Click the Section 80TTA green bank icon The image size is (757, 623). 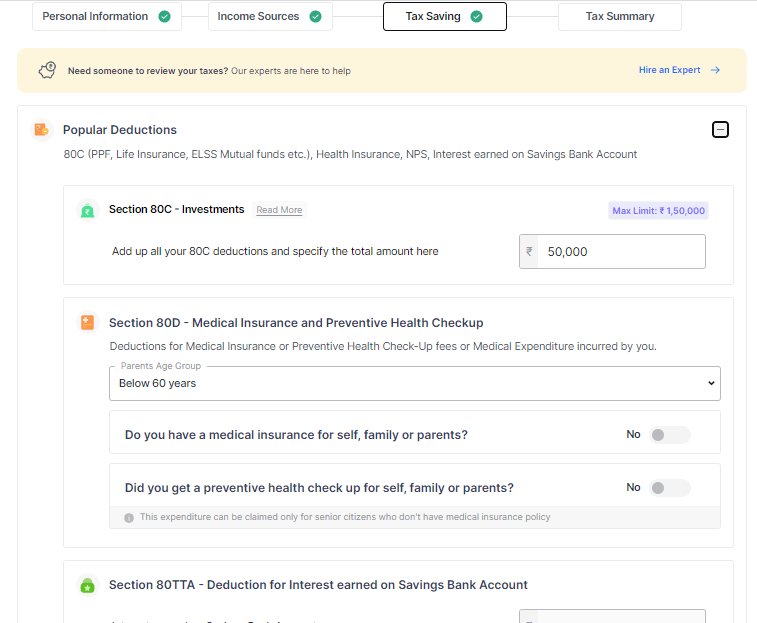(x=88, y=585)
